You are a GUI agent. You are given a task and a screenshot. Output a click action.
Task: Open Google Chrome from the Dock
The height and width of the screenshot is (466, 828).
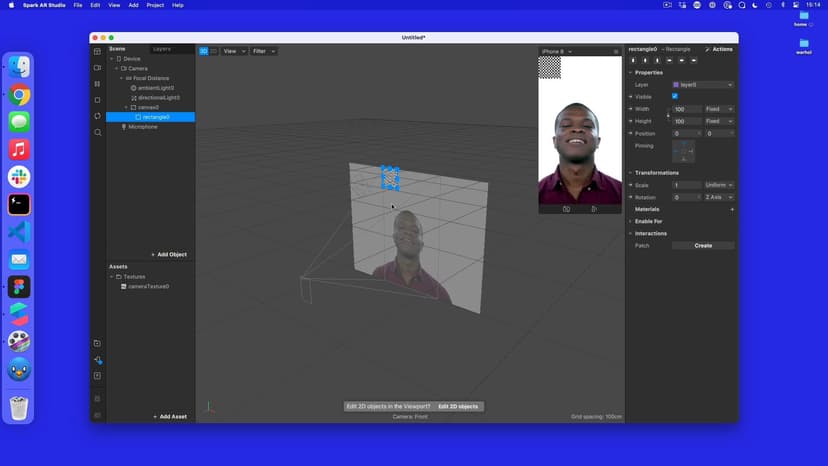point(19,95)
